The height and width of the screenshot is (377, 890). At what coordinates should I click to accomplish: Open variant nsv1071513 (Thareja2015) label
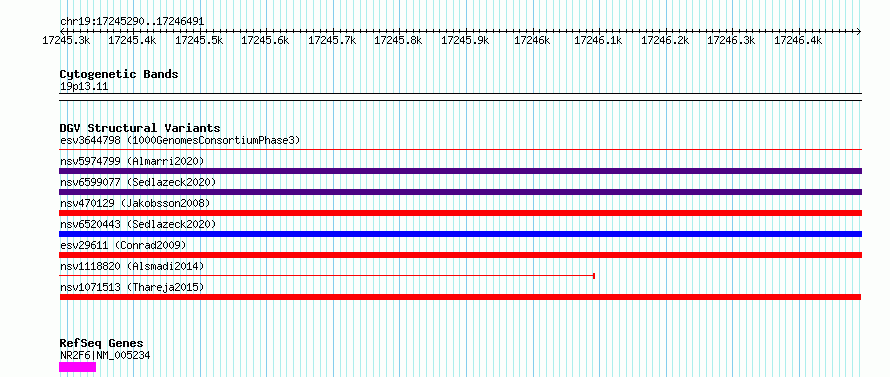pos(132,287)
